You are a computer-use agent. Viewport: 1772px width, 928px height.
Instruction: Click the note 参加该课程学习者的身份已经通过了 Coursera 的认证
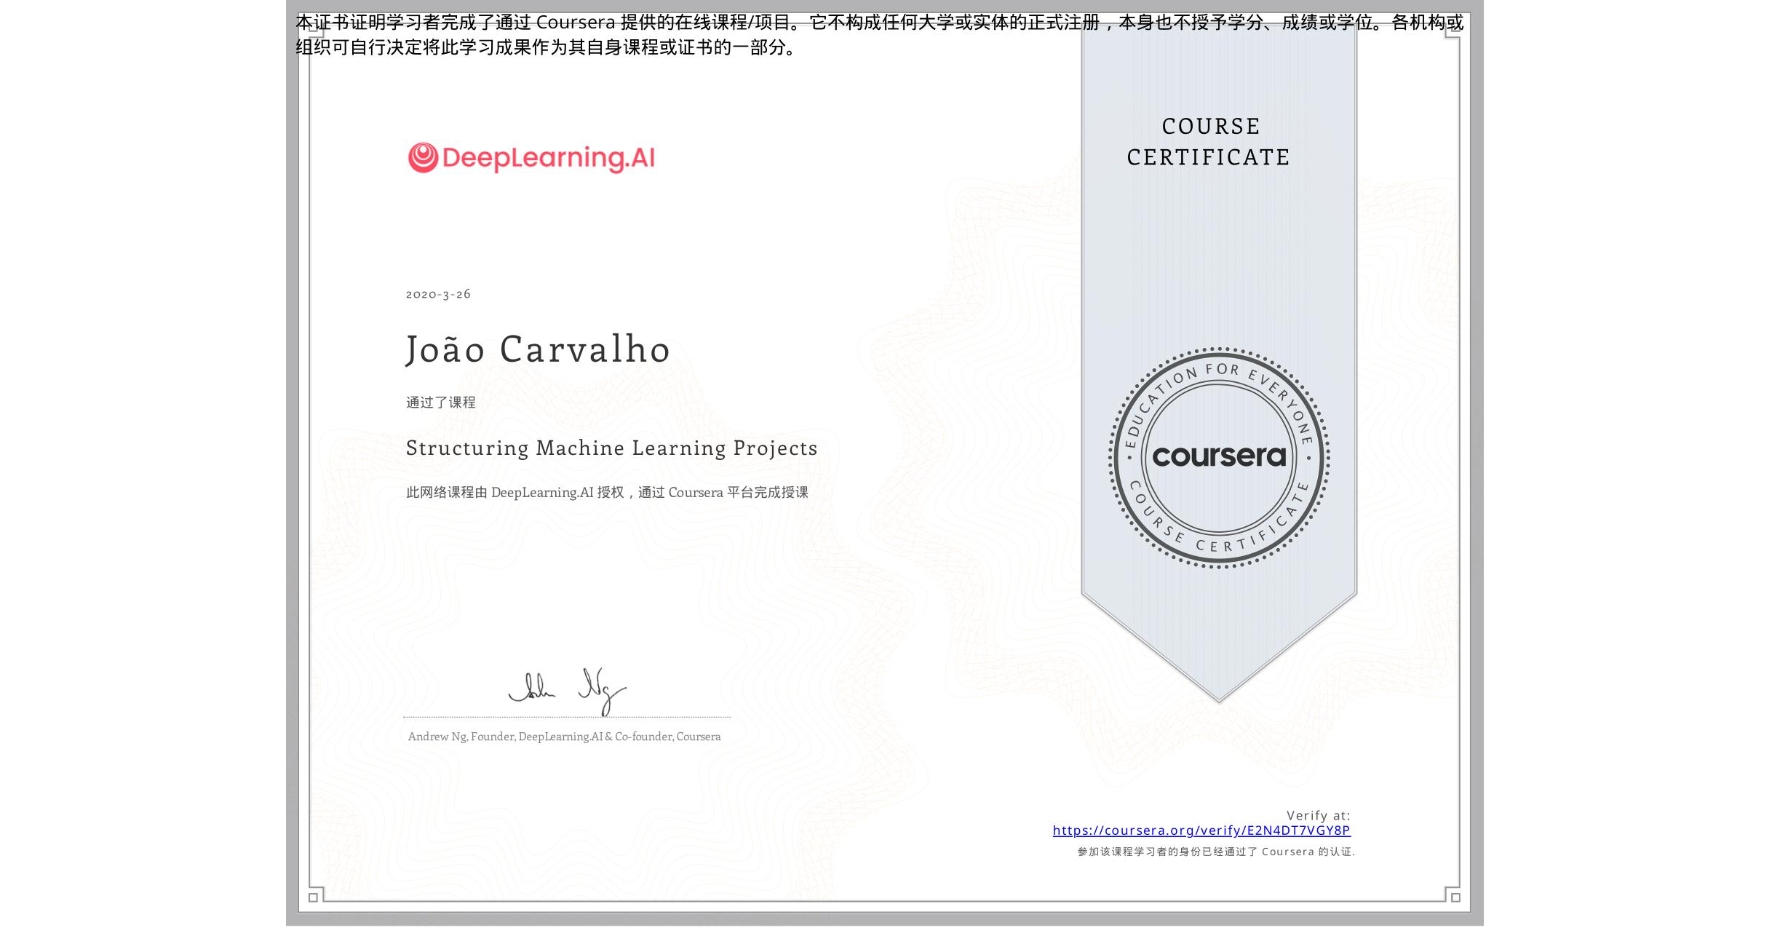click(x=1216, y=852)
